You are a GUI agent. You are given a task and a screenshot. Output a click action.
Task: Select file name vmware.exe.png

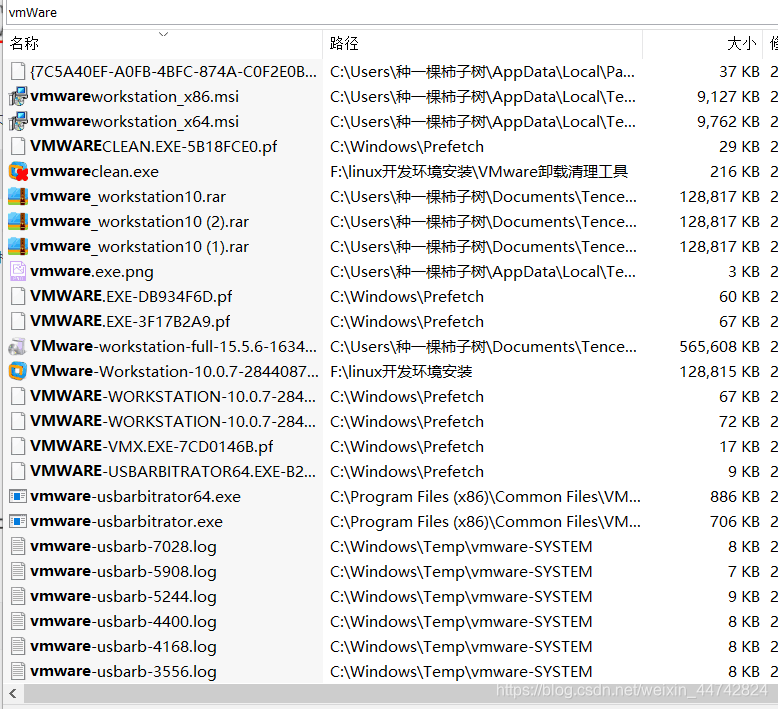coord(92,271)
